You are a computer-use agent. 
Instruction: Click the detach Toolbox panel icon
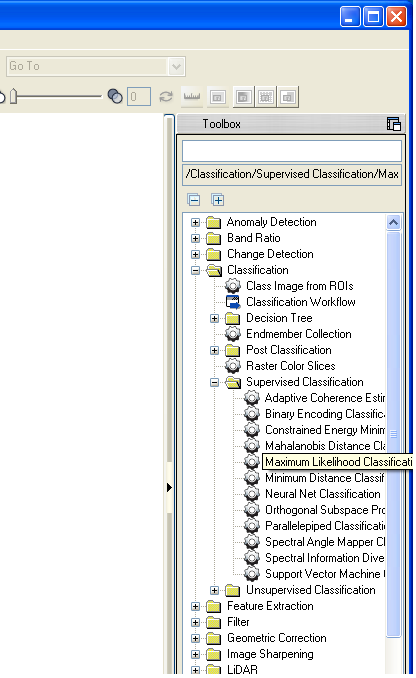pyautogui.click(x=393, y=124)
